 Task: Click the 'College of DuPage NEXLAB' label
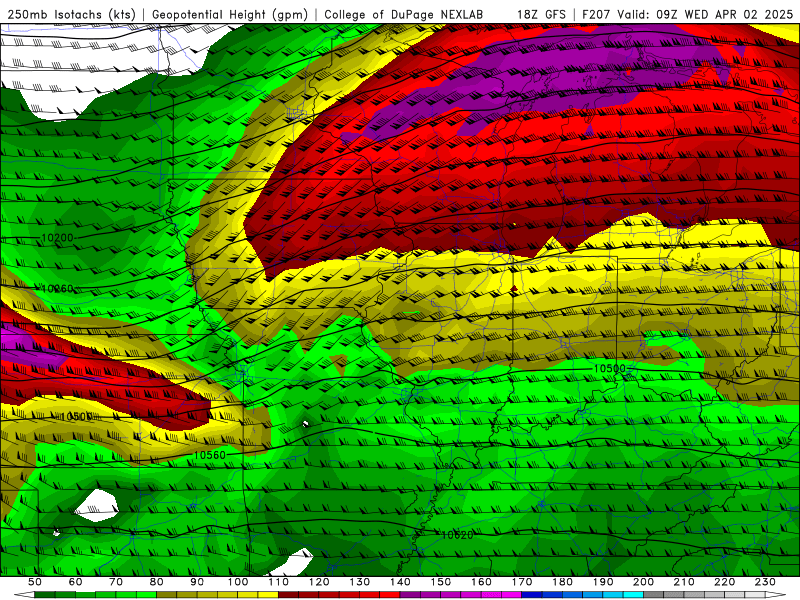(x=404, y=15)
